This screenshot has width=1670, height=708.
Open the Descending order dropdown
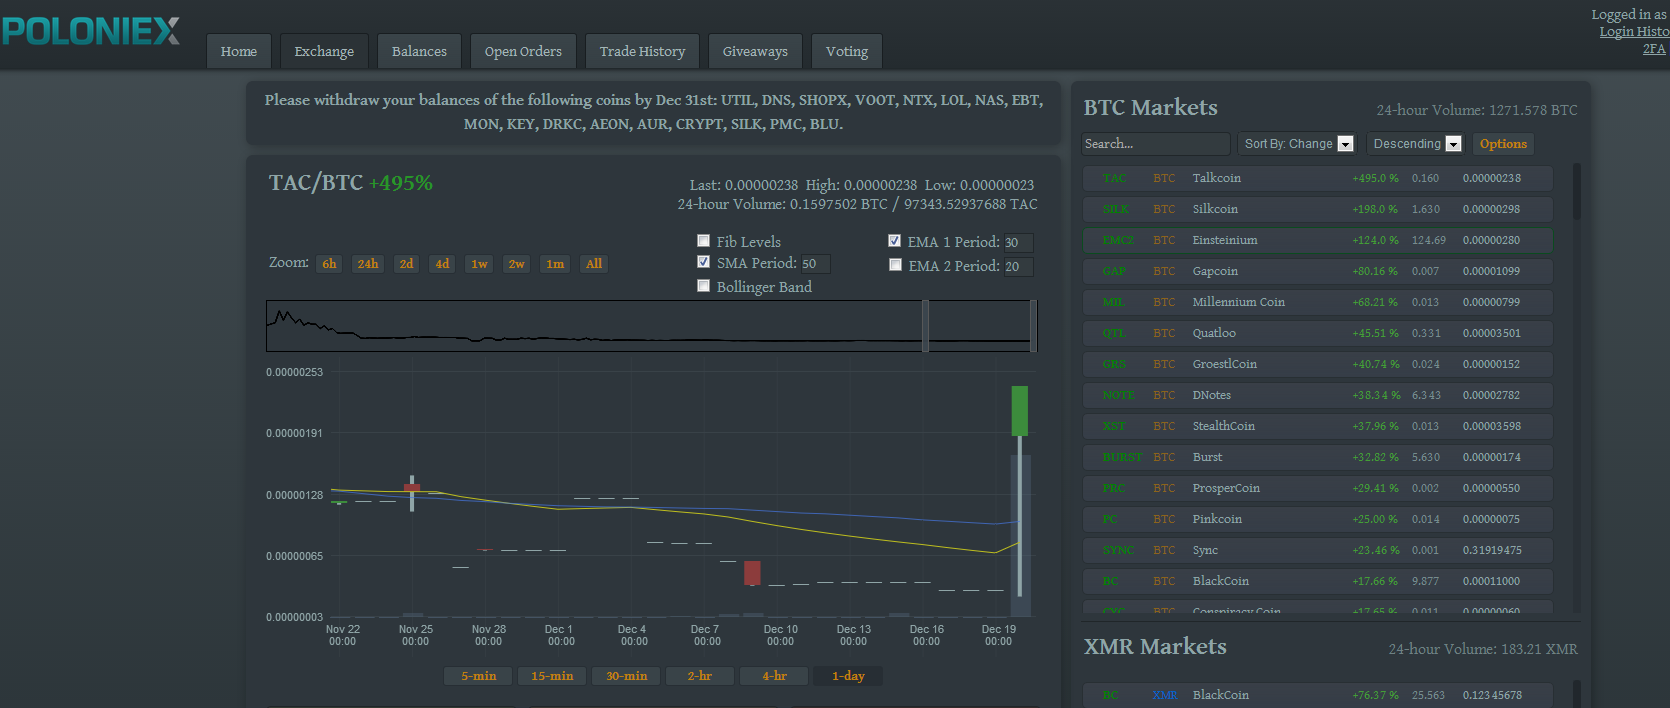1416,144
